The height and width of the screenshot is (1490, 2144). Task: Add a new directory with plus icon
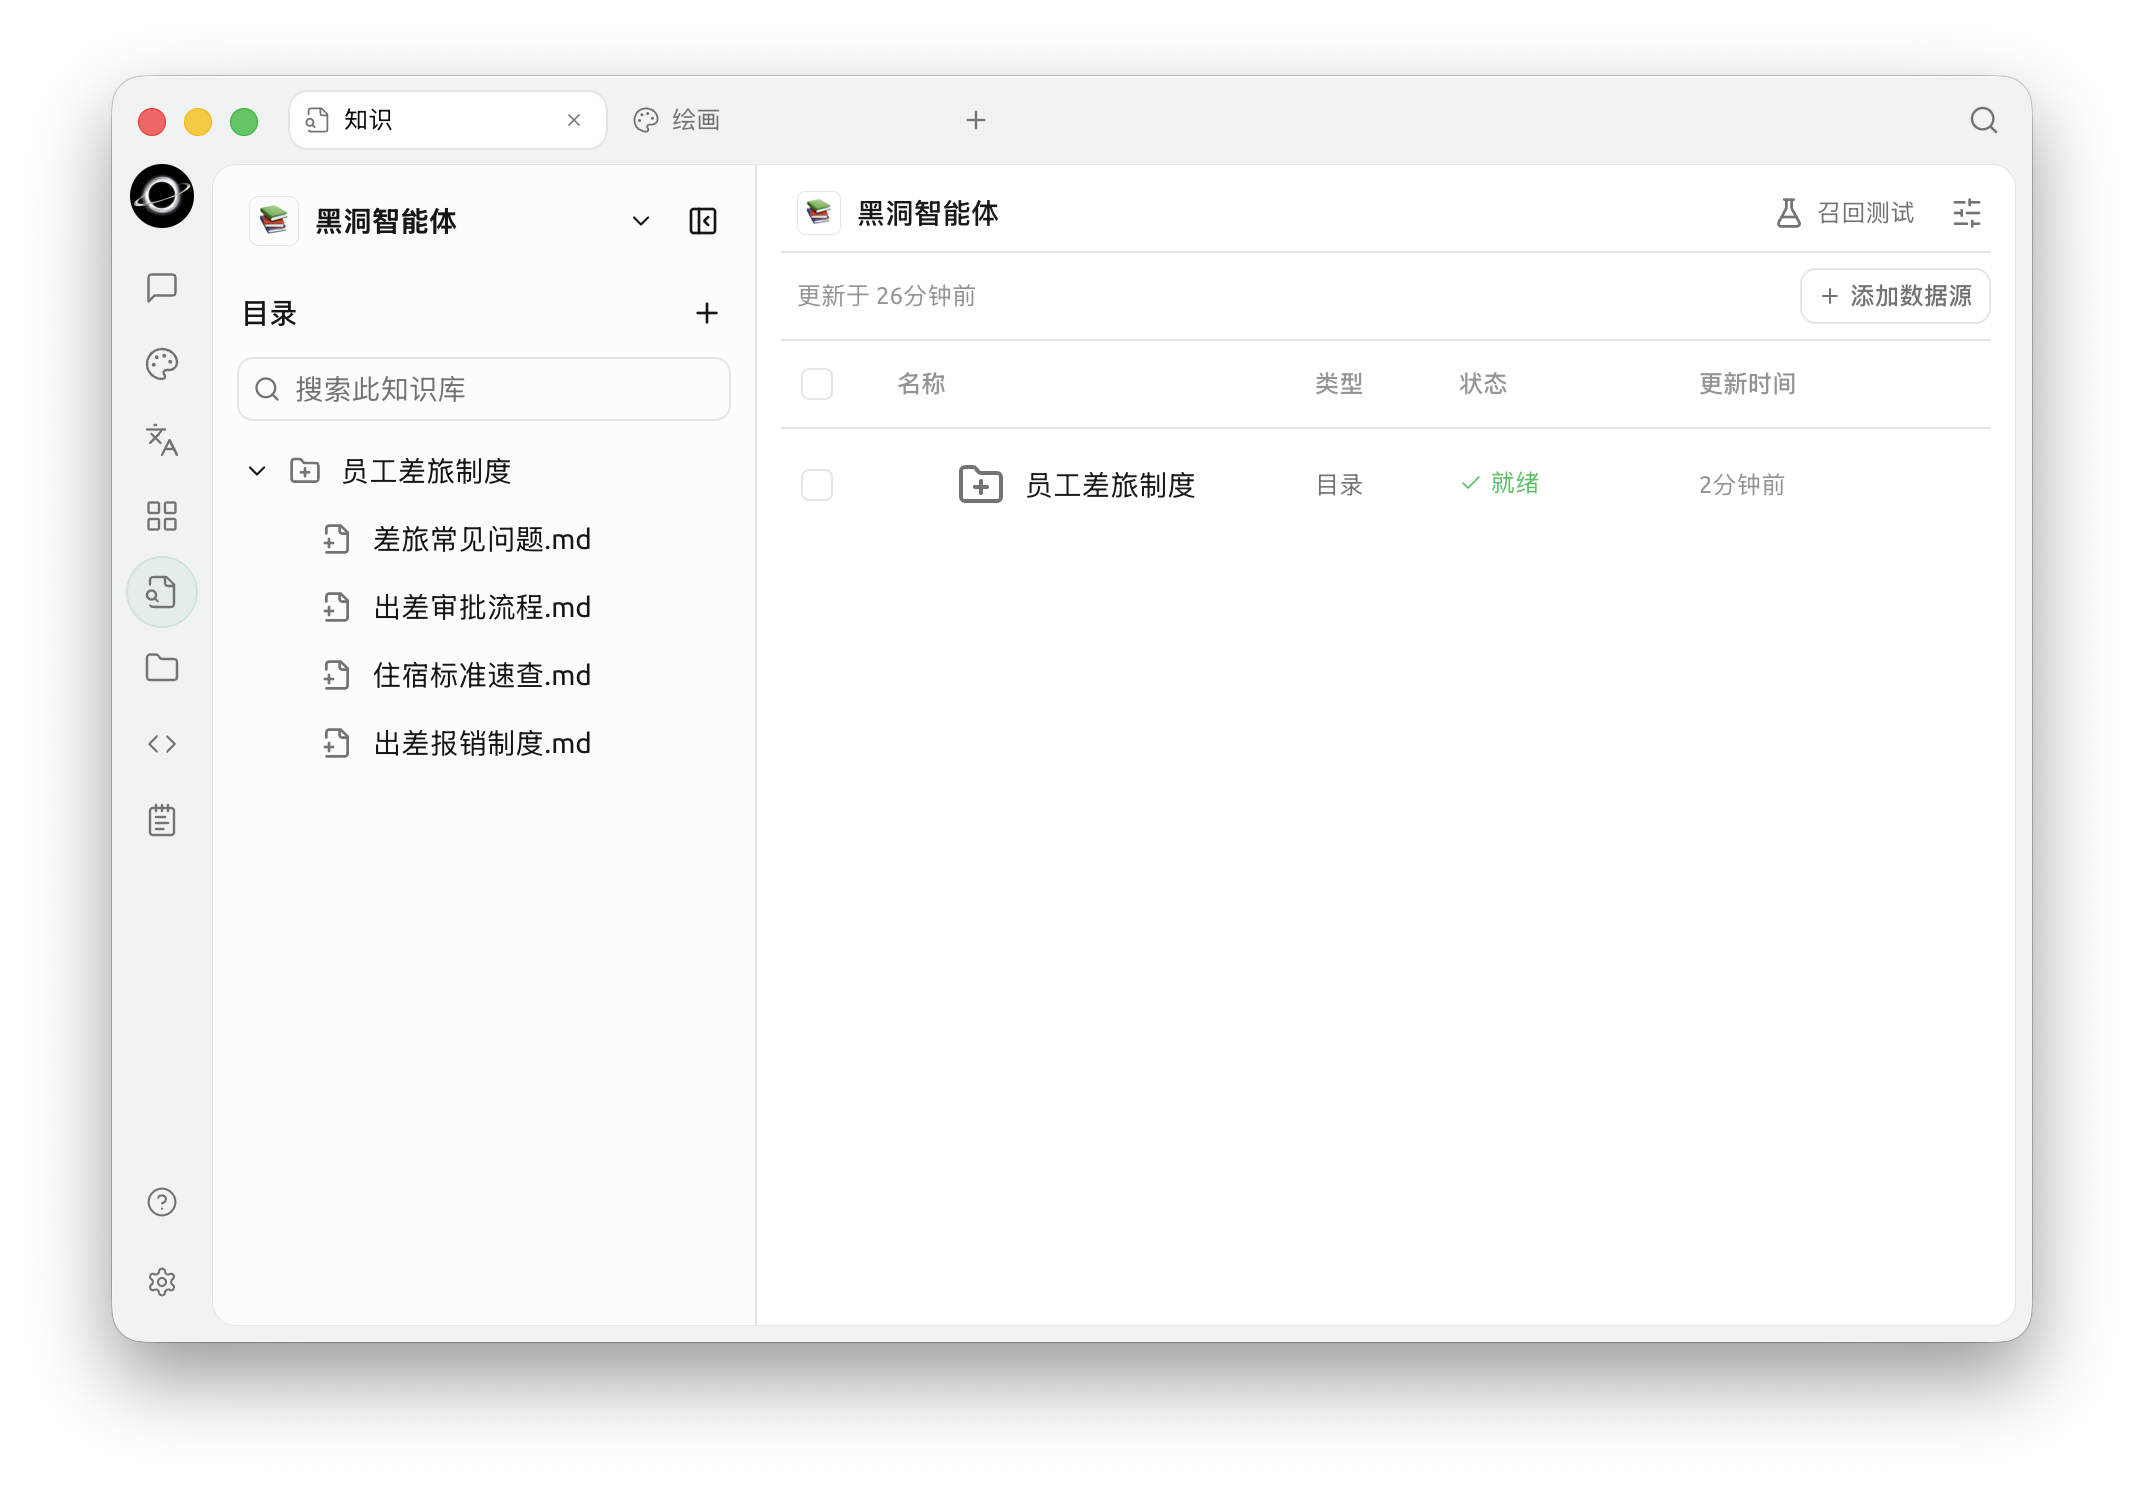[x=707, y=313]
